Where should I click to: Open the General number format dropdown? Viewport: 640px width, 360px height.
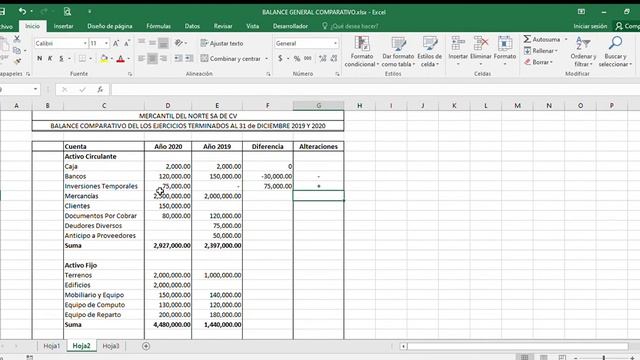click(x=335, y=43)
